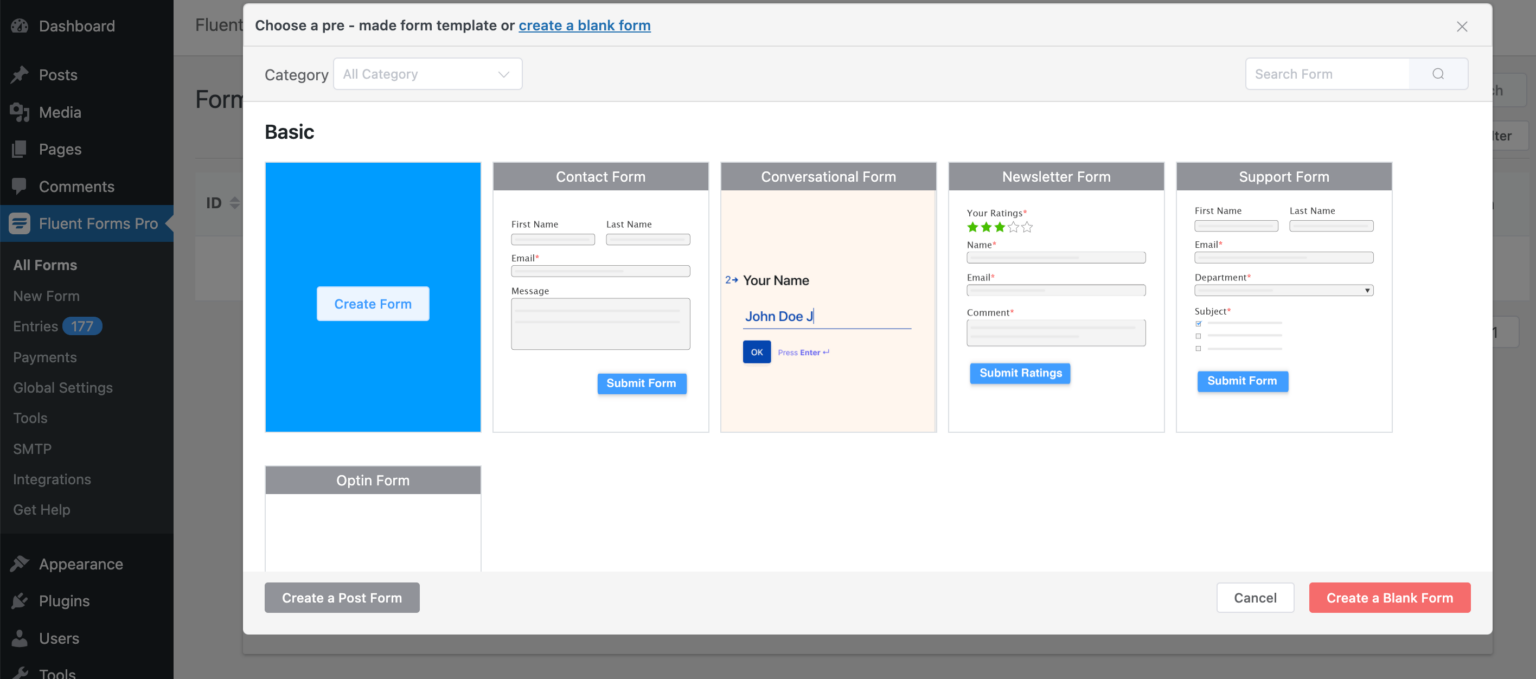Click Create a Blank Form
Viewport: 1536px width, 679px height.
click(x=1389, y=597)
